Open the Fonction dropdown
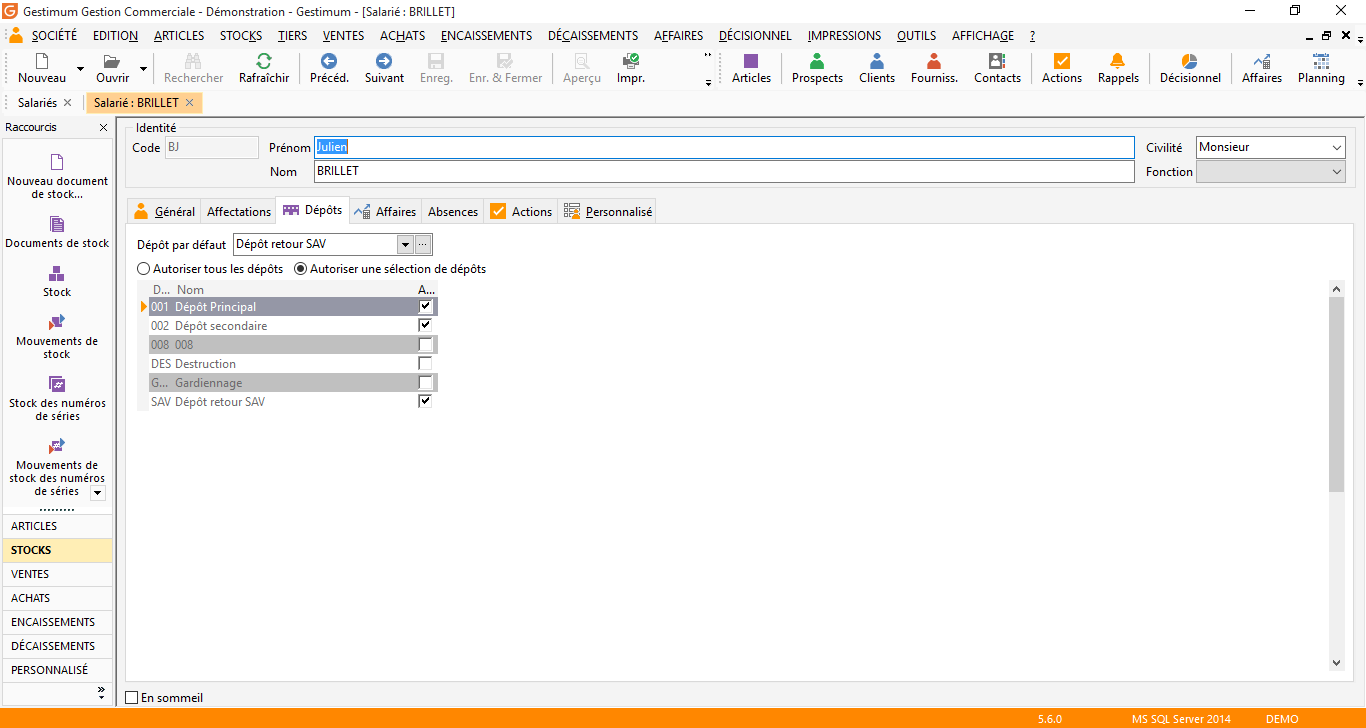The height and width of the screenshot is (728, 1366). 1337,172
